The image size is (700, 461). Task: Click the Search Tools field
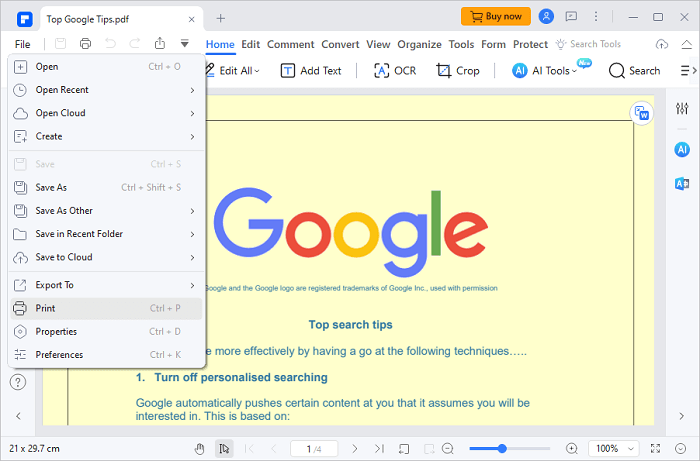(x=588, y=44)
